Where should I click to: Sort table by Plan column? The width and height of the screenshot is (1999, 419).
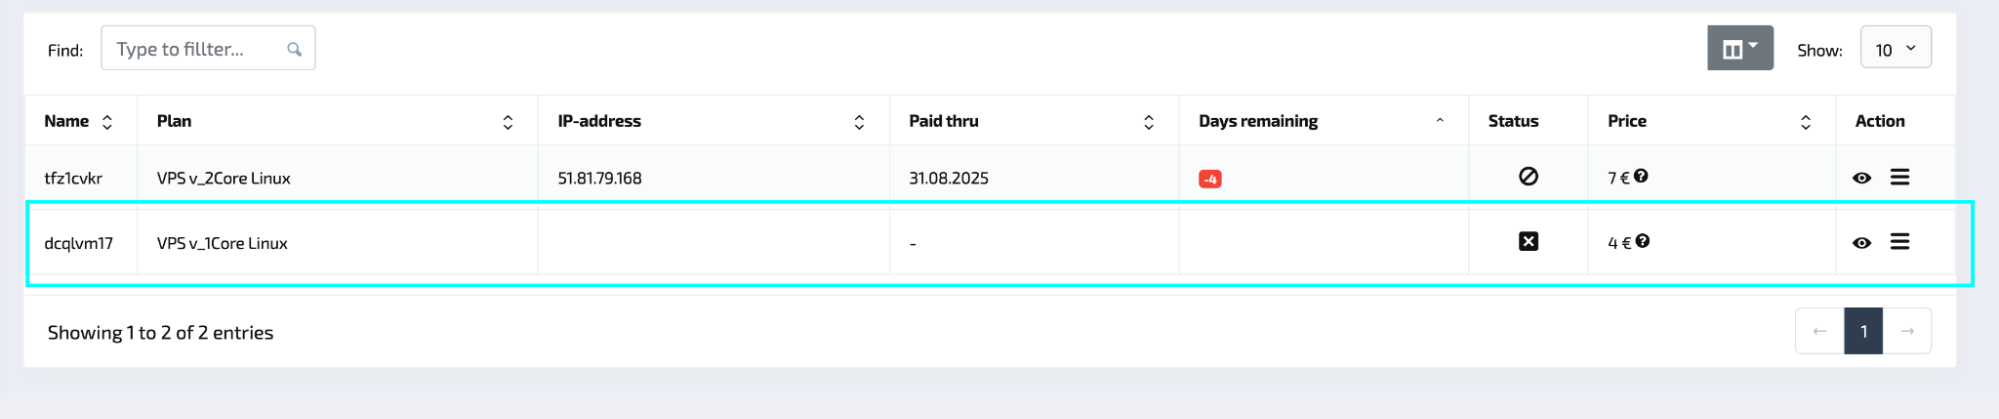(508, 122)
